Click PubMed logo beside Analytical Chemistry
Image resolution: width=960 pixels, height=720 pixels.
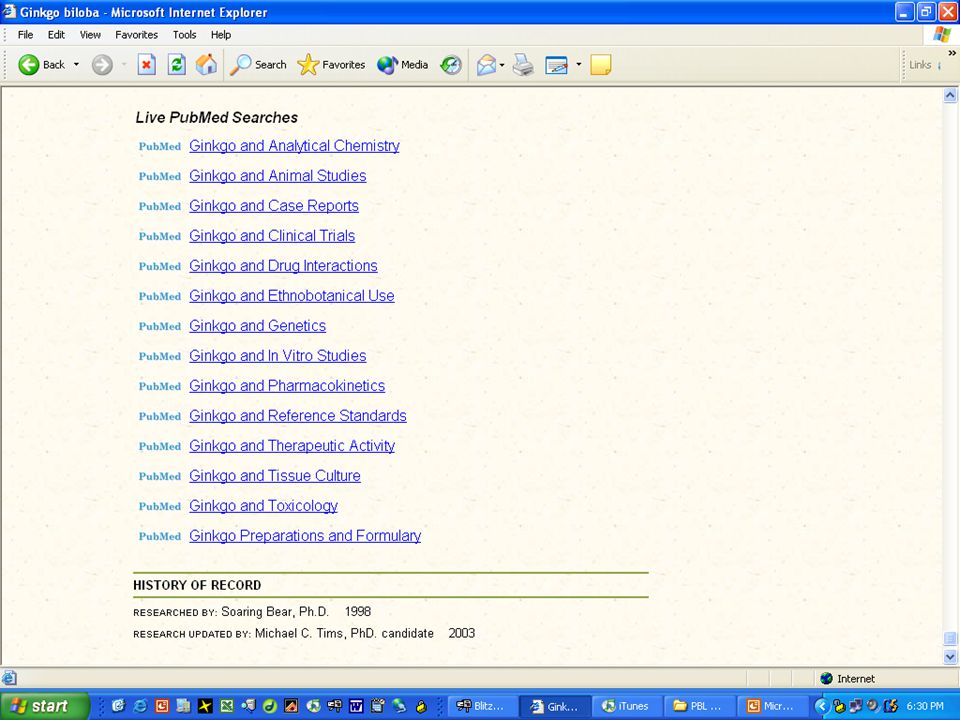pos(160,146)
